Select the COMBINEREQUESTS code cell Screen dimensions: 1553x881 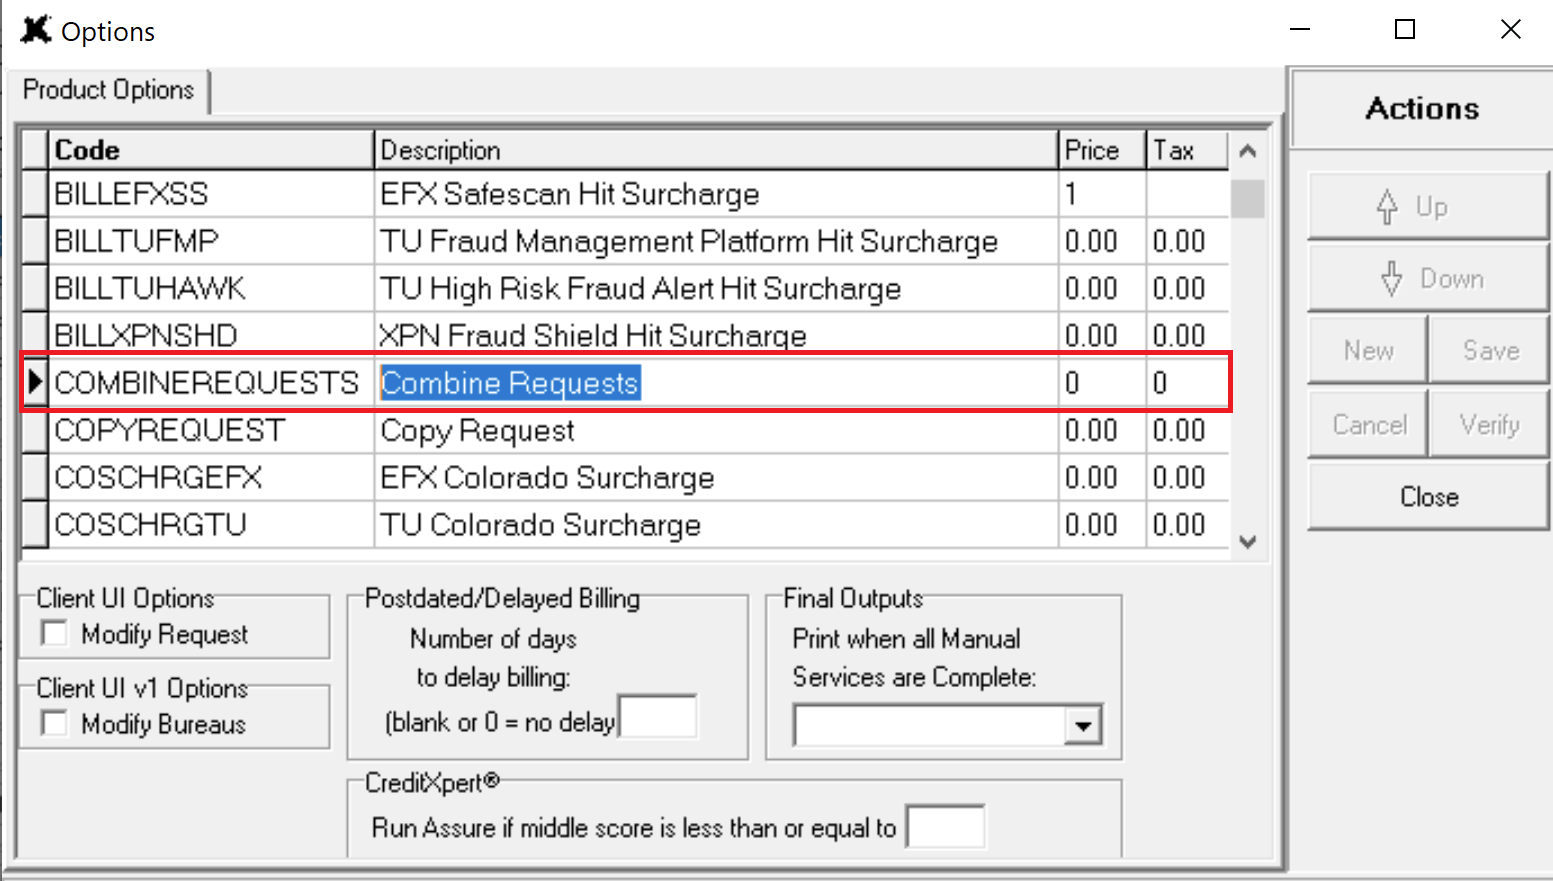coord(211,383)
